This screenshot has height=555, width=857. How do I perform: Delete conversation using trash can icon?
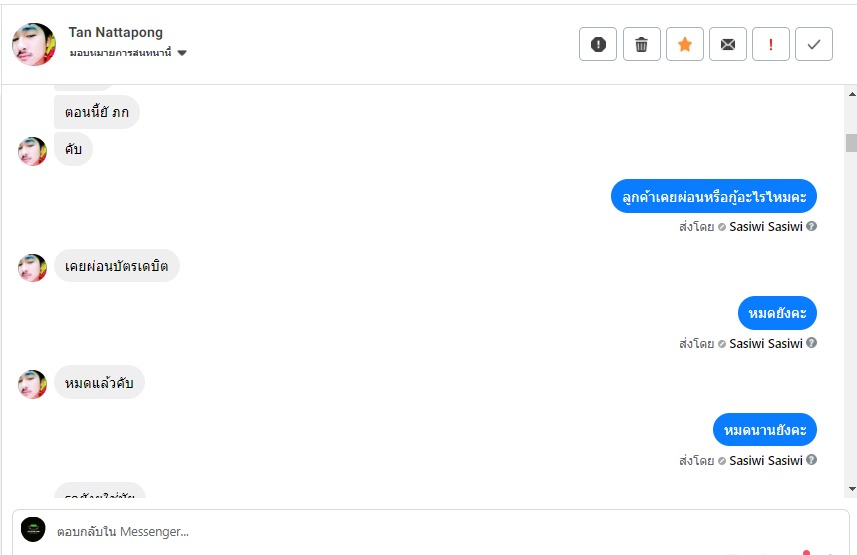642,44
